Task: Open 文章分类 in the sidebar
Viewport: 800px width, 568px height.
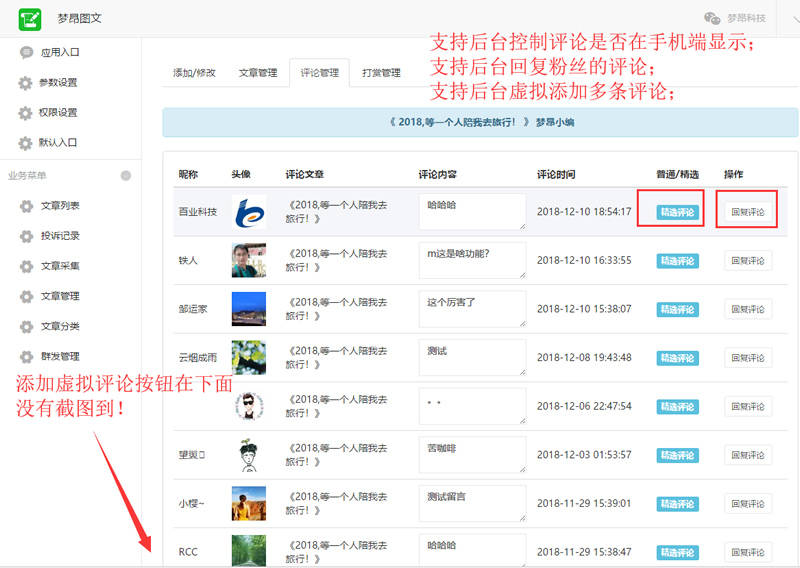Action: coord(60,326)
